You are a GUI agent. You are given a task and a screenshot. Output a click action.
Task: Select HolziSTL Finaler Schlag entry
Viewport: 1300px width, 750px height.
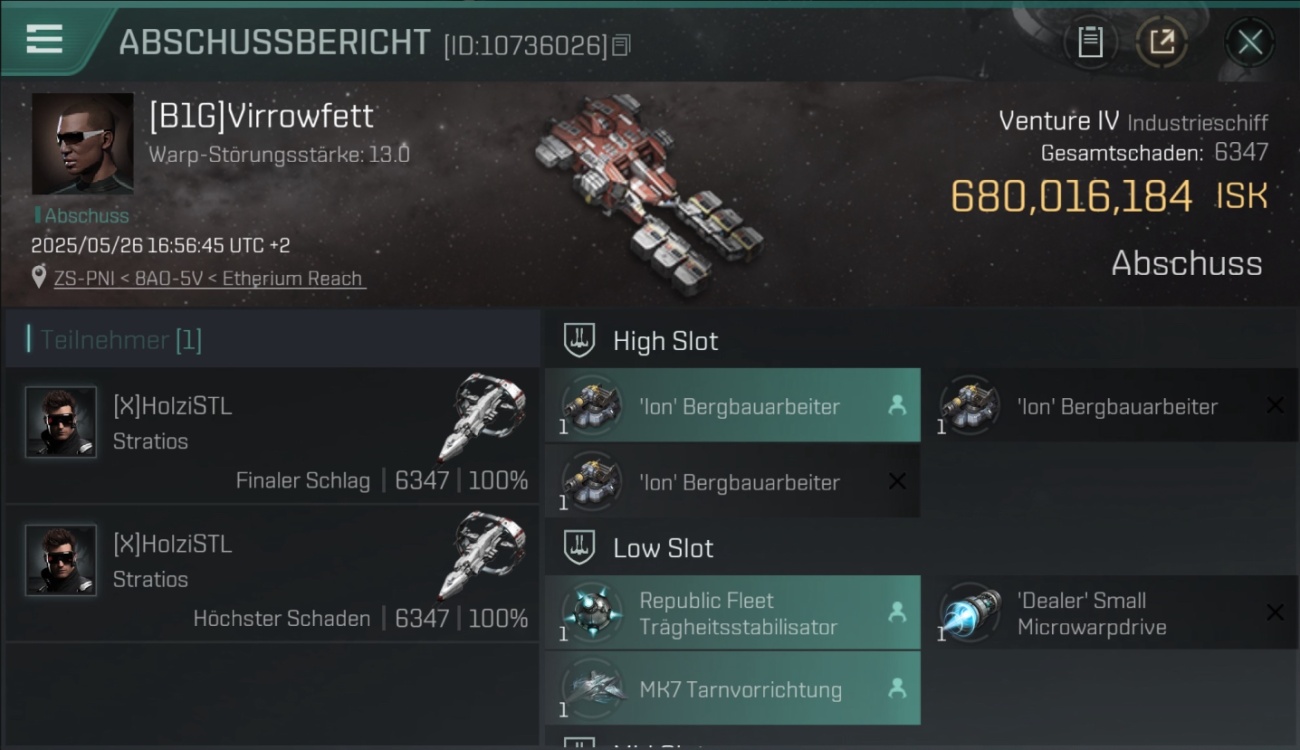tap(272, 436)
